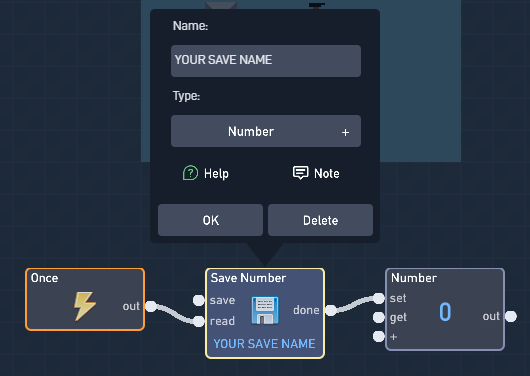Click the get input port on Number node
Viewport: 530px width, 376px height.
pos(379,317)
